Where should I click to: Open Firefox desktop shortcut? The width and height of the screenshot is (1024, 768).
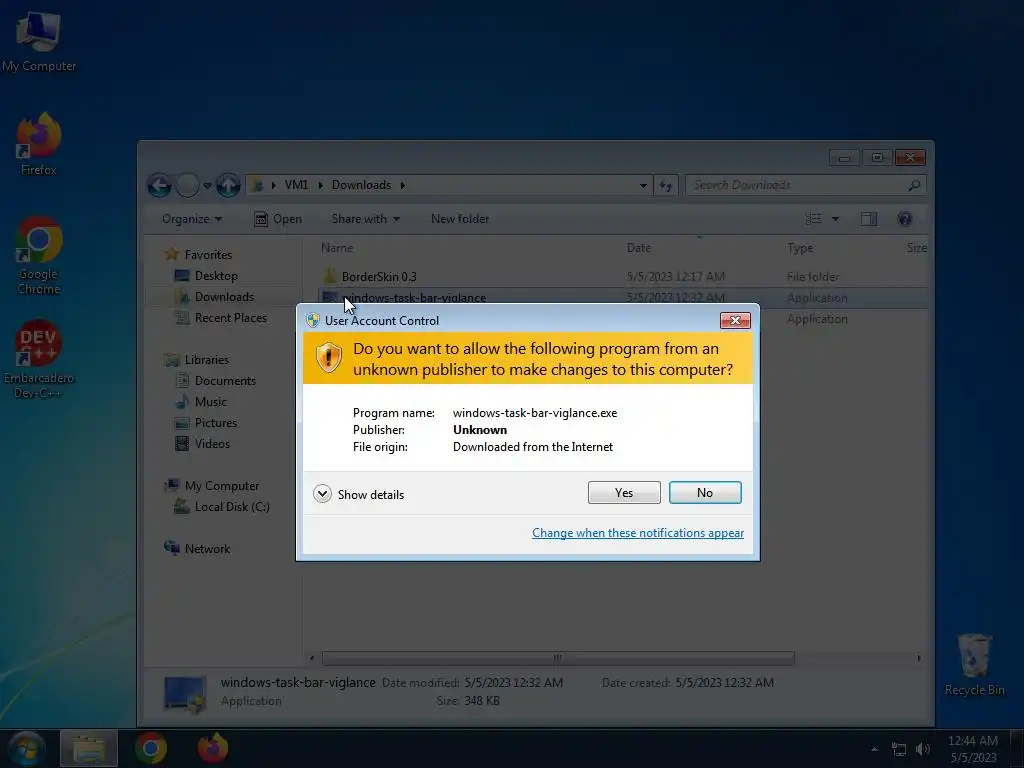pos(39,145)
